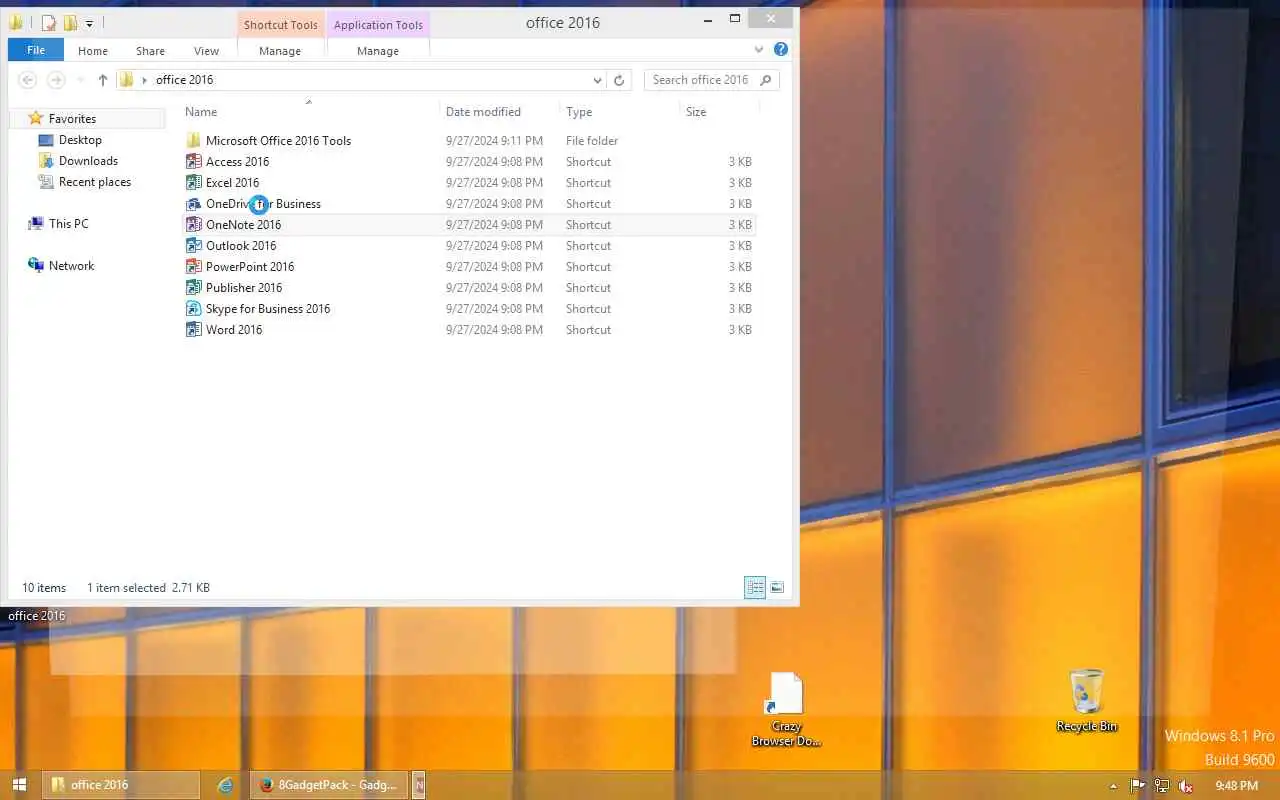1280x800 pixels.
Task: Click the office 2016 taskbar button
Action: 120,785
